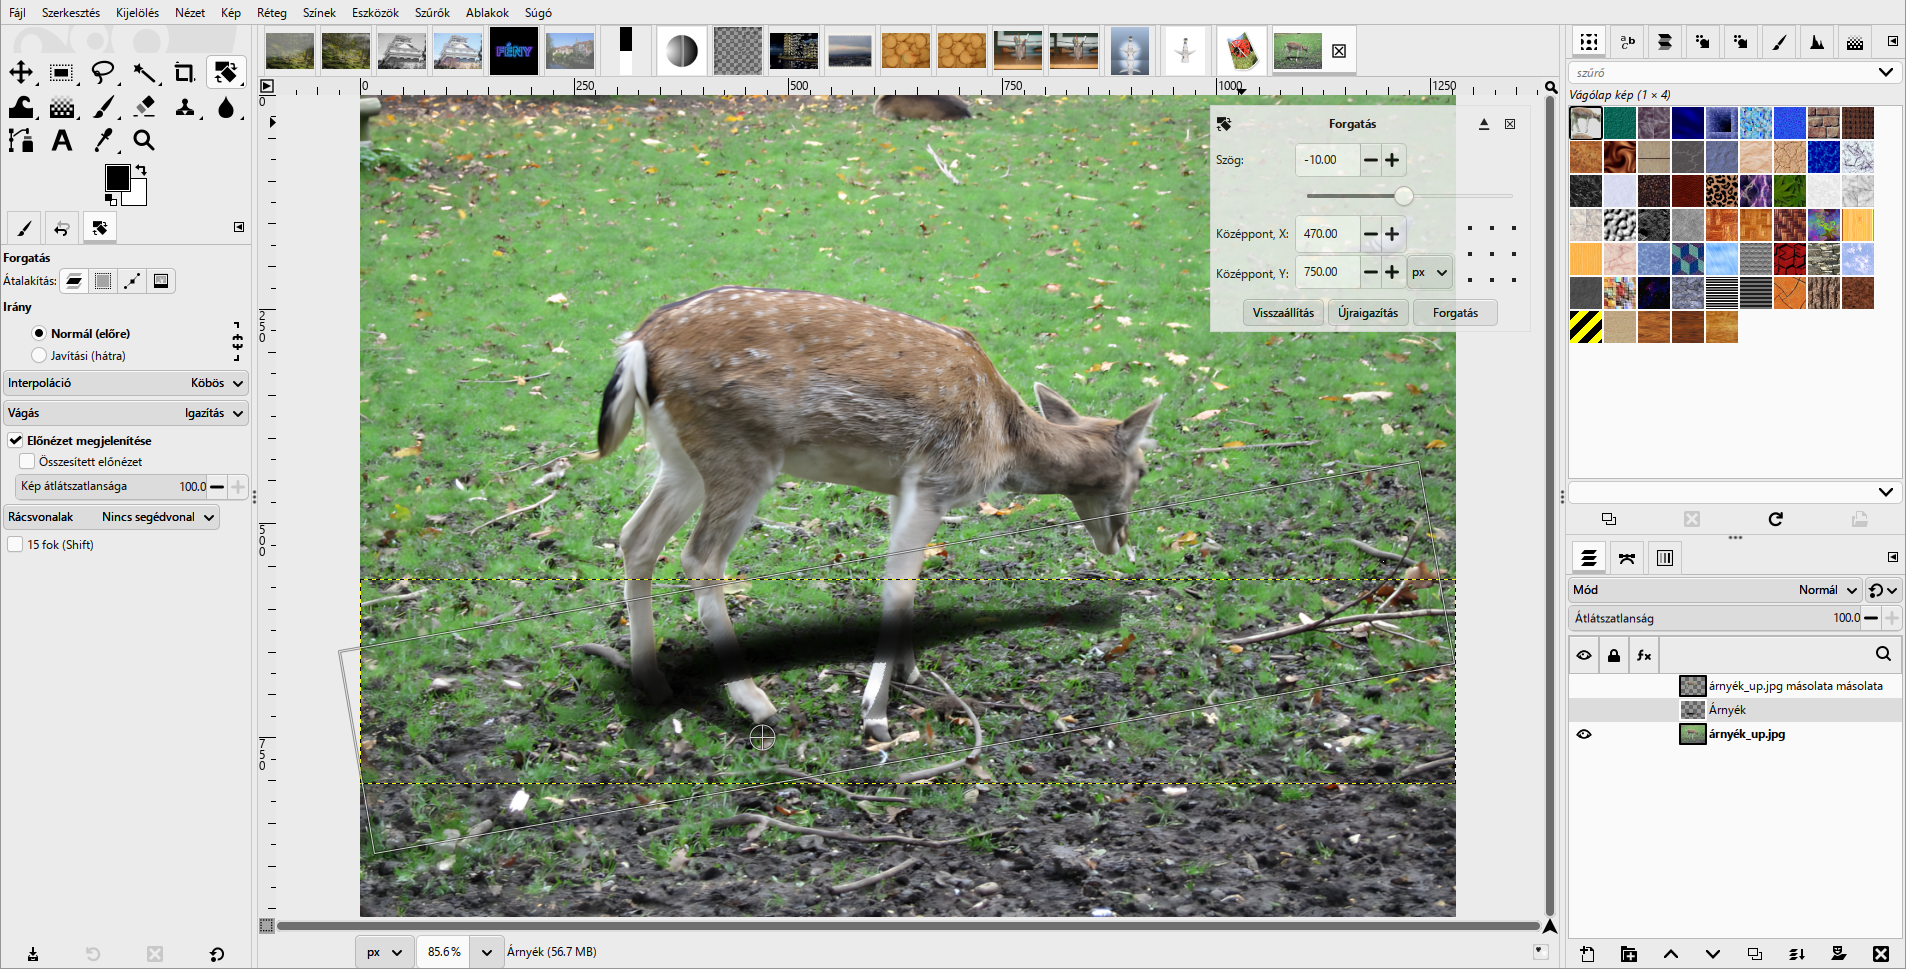Open the px unit dropdown in Forgatás dialog
Viewport: 1906px width, 969px height.
1429,272
